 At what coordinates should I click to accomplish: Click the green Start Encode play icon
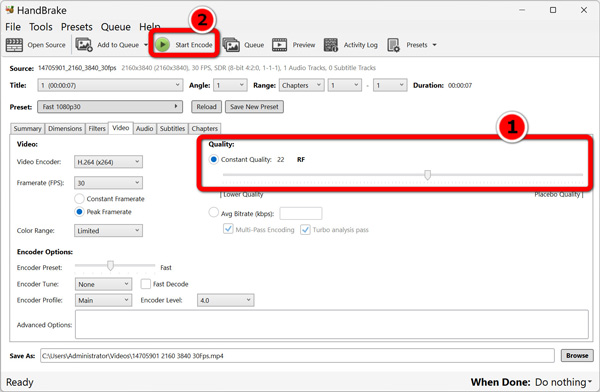(163, 45)
